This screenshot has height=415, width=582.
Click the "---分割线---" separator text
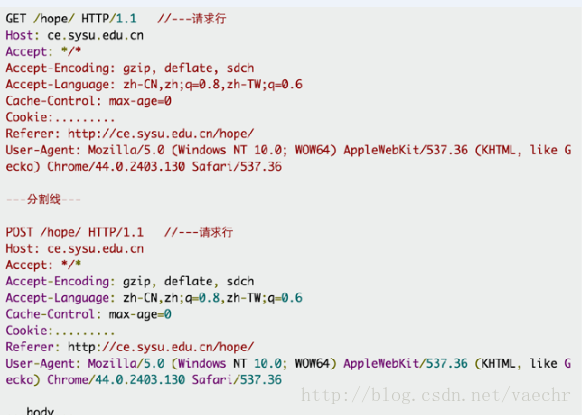pyautogui.click(x=43, y=199)
